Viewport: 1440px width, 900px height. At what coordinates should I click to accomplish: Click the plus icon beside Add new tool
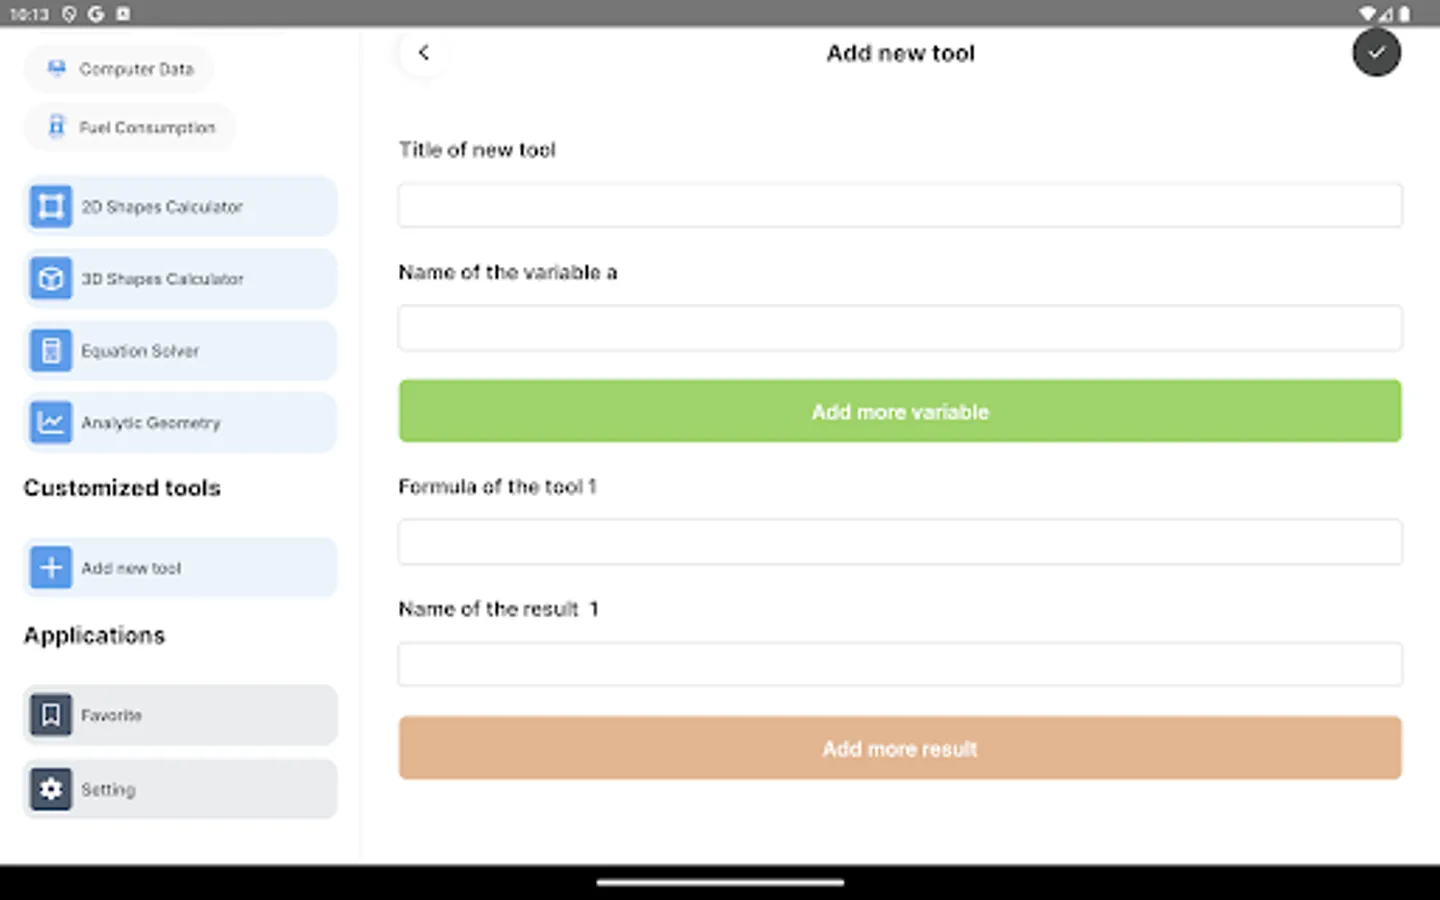(50, 567)
